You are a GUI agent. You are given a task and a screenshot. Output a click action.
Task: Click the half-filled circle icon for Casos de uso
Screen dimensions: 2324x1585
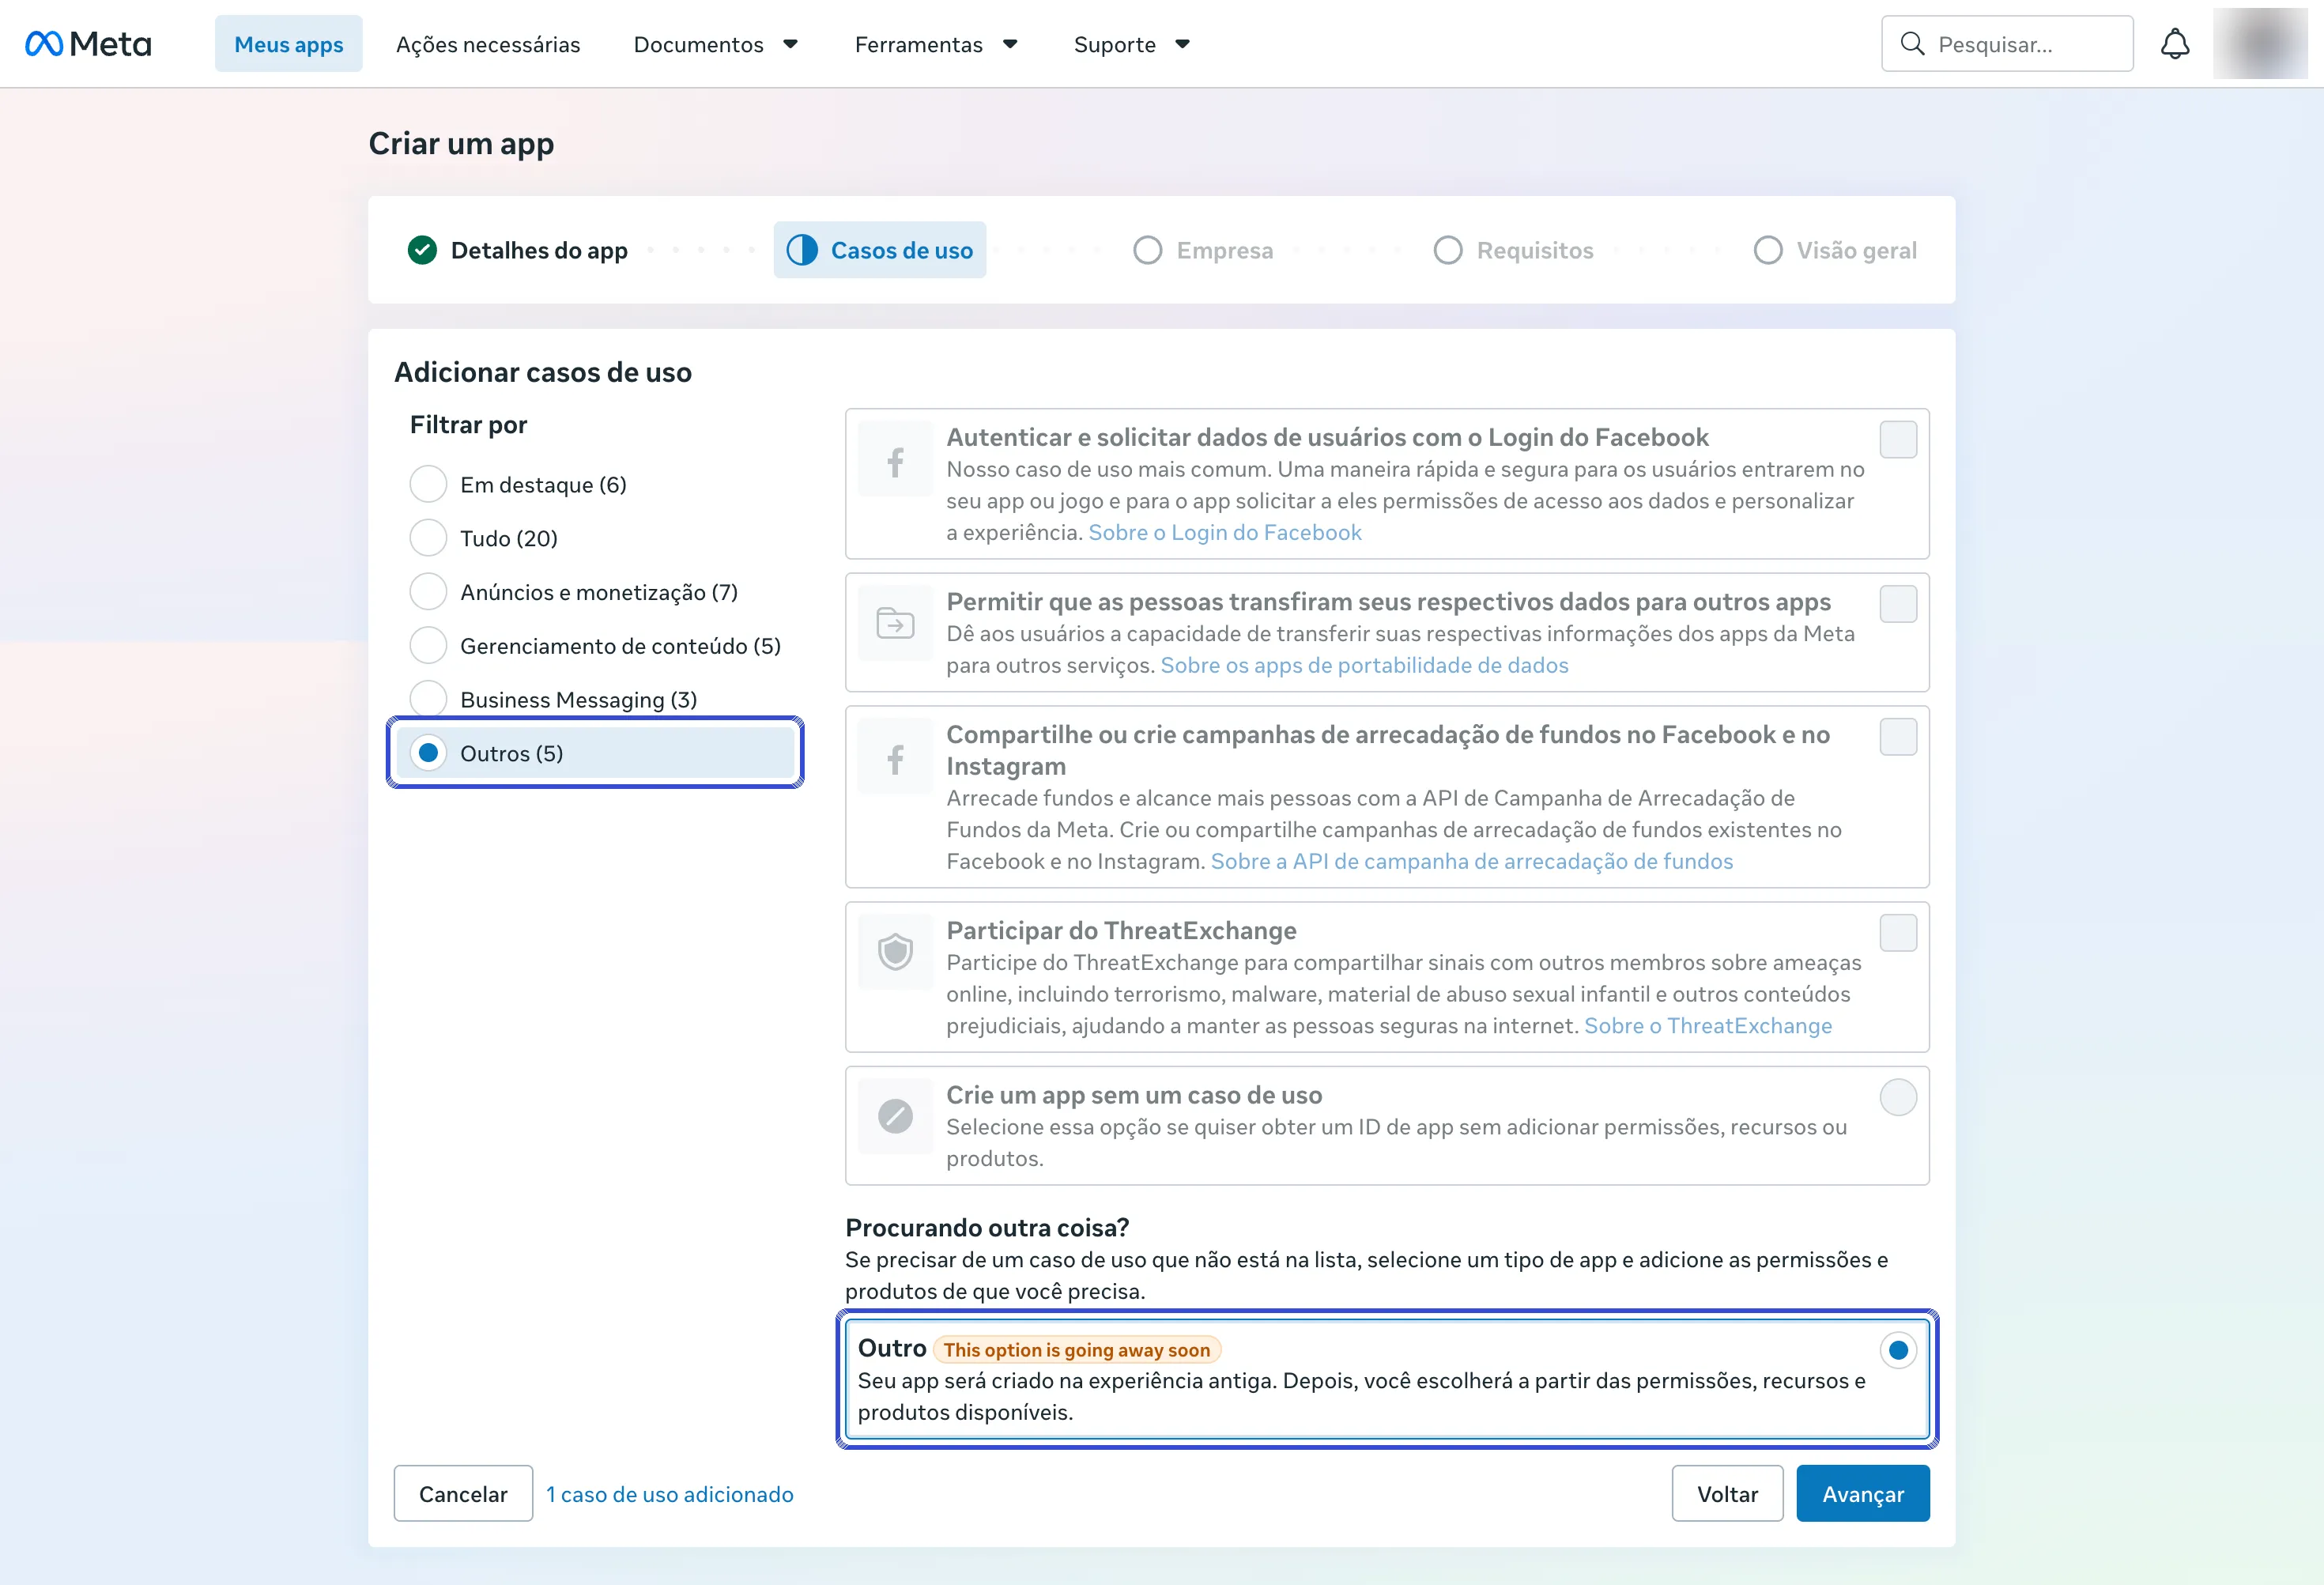click(x=801, y=250)
